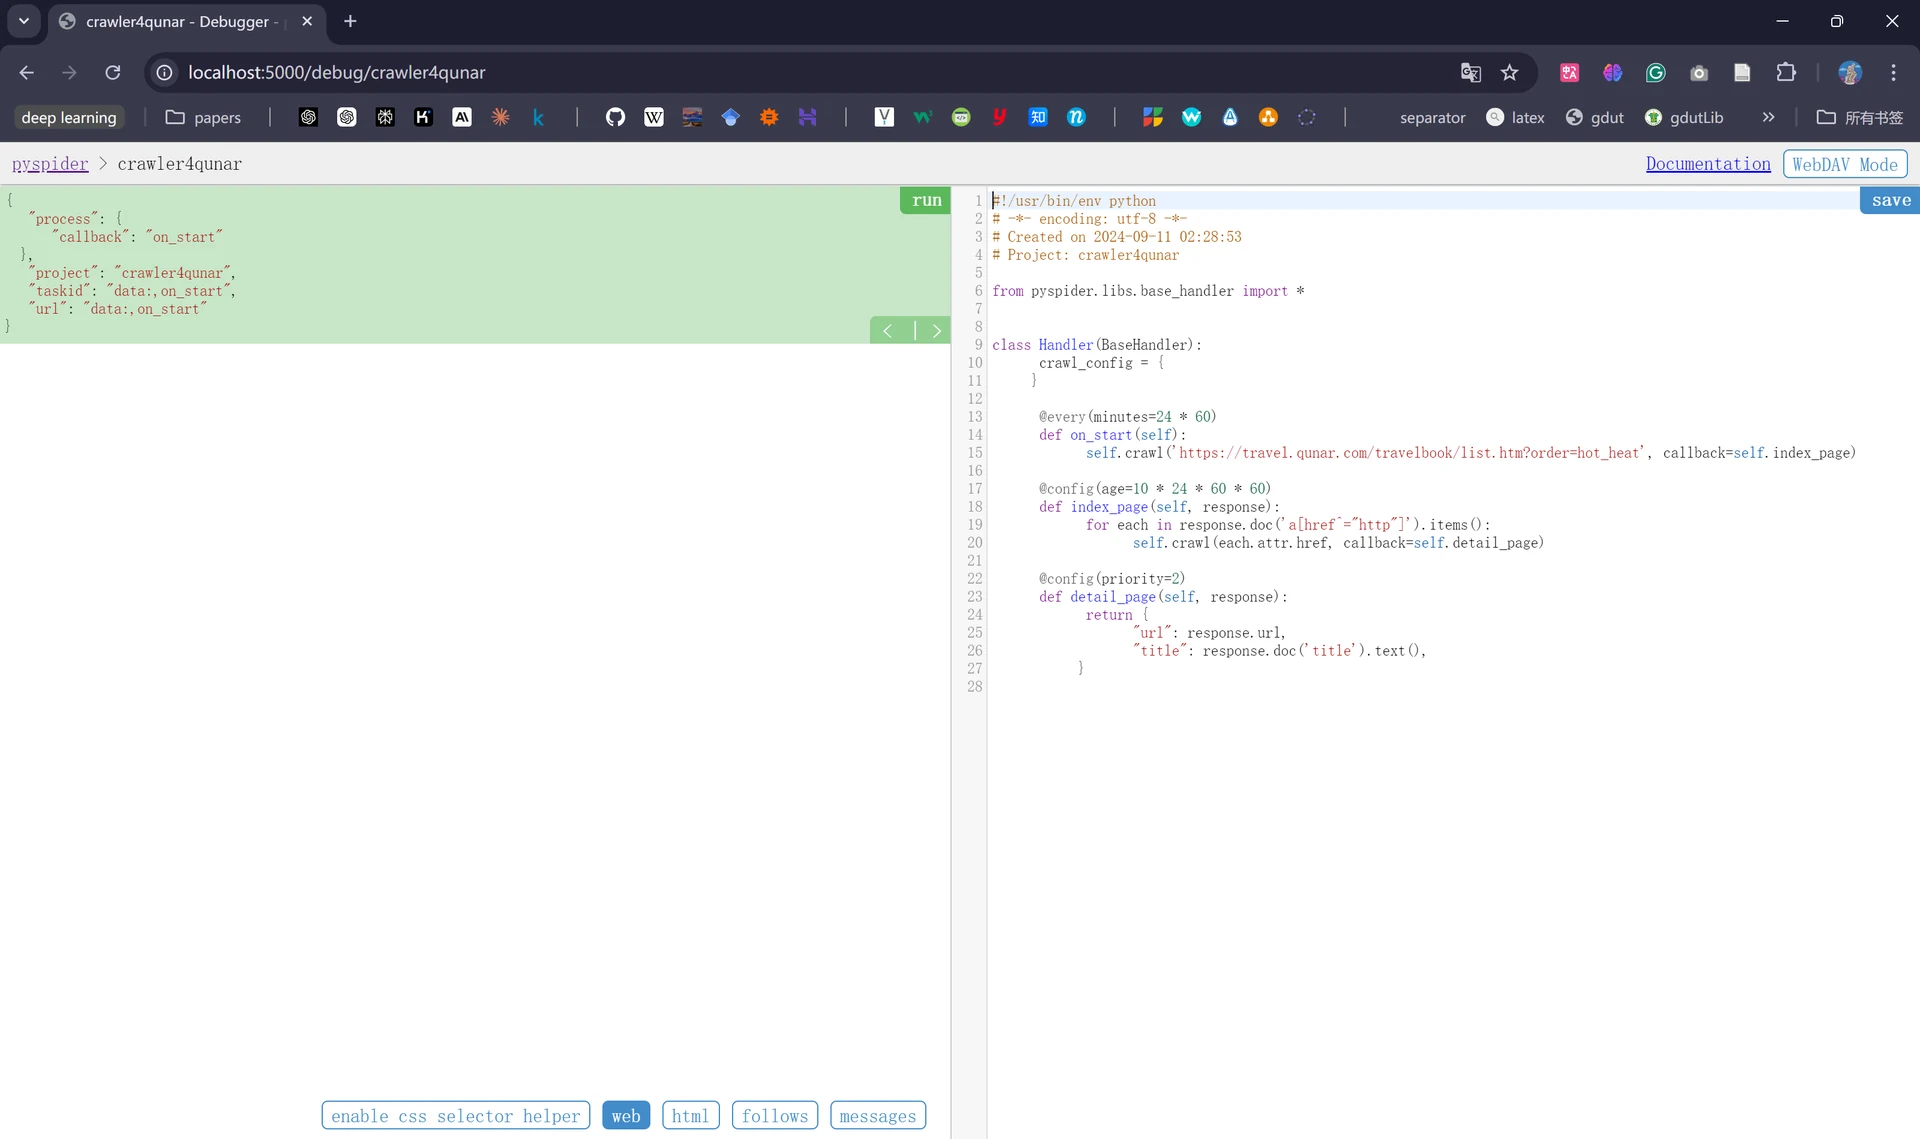This screenshot has width=1920, height=1139.
Task: Open the brain-shaped extension icon
Action: tap(1612, 72)
